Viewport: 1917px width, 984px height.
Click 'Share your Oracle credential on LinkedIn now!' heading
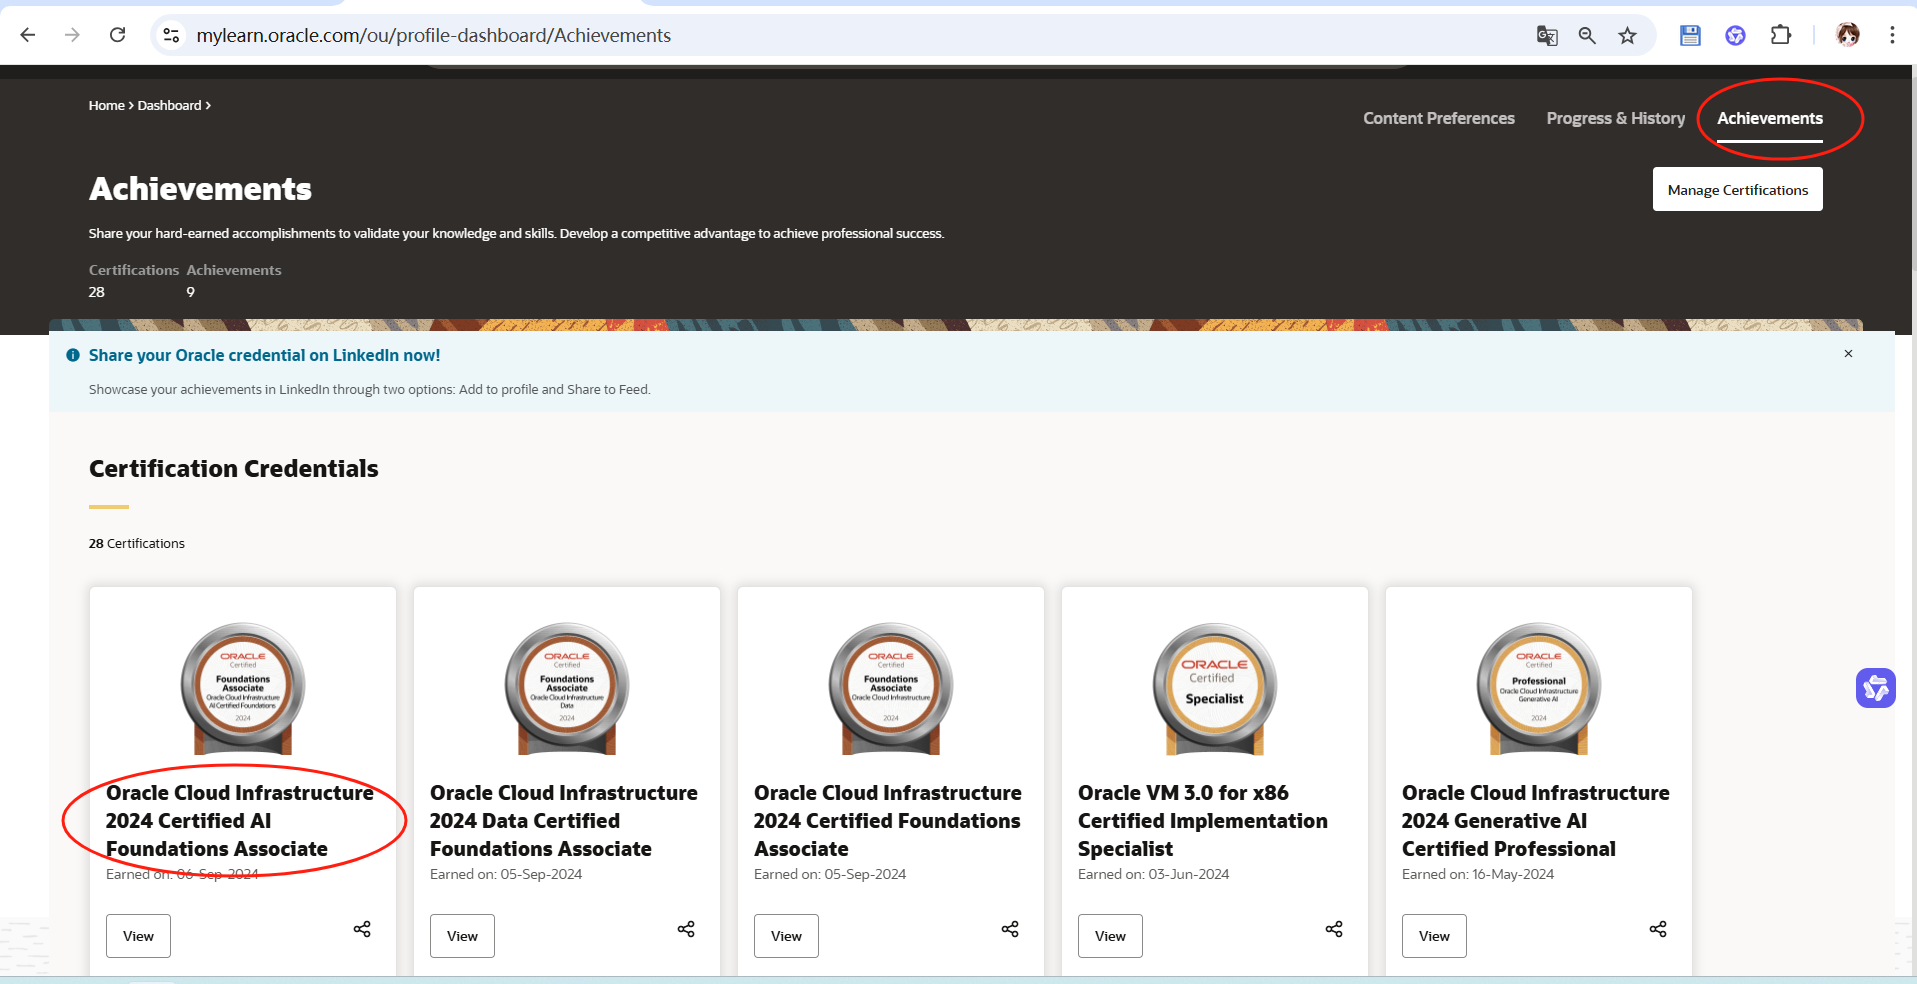coord(264,355)
